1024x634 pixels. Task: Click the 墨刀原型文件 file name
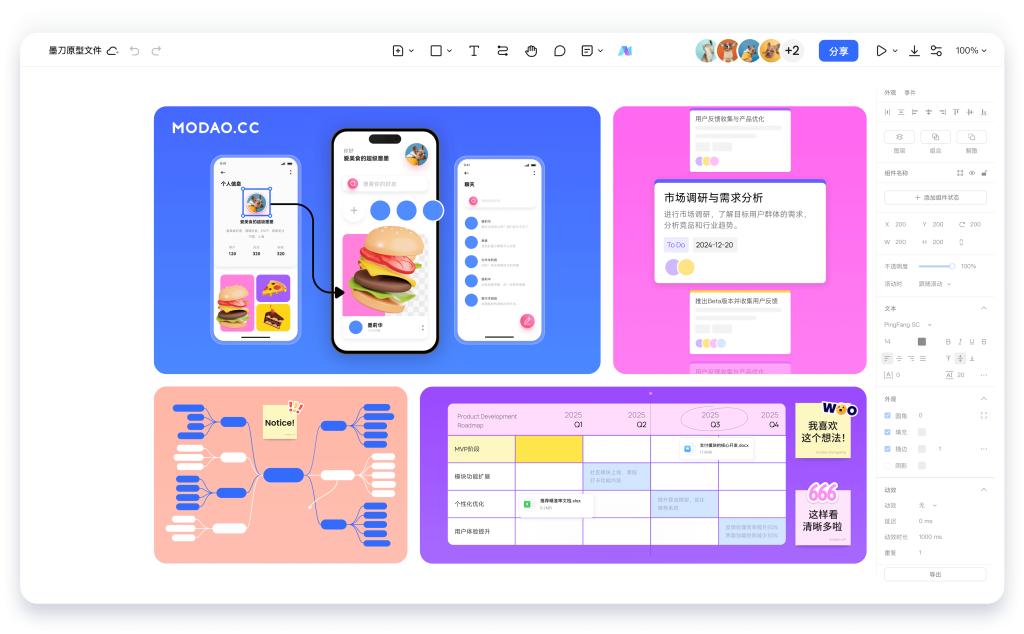pyautogui.click(x=75, y=51)
